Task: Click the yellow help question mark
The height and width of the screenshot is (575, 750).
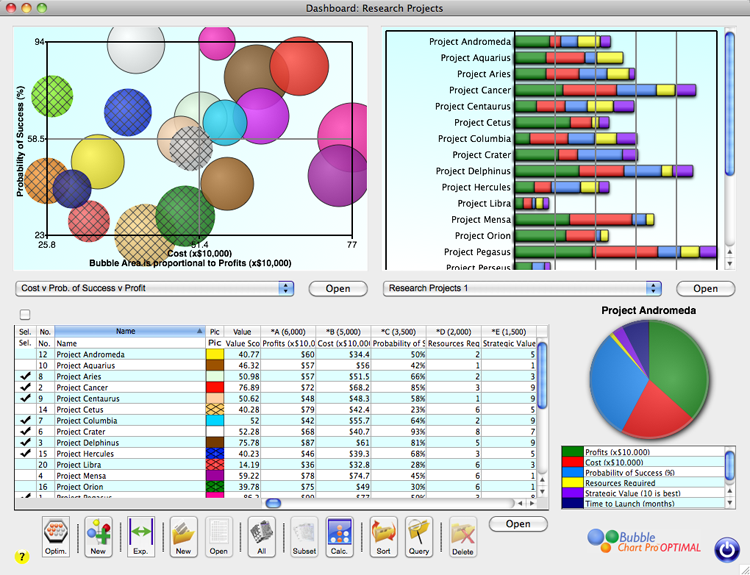Action: pos(21,556)
